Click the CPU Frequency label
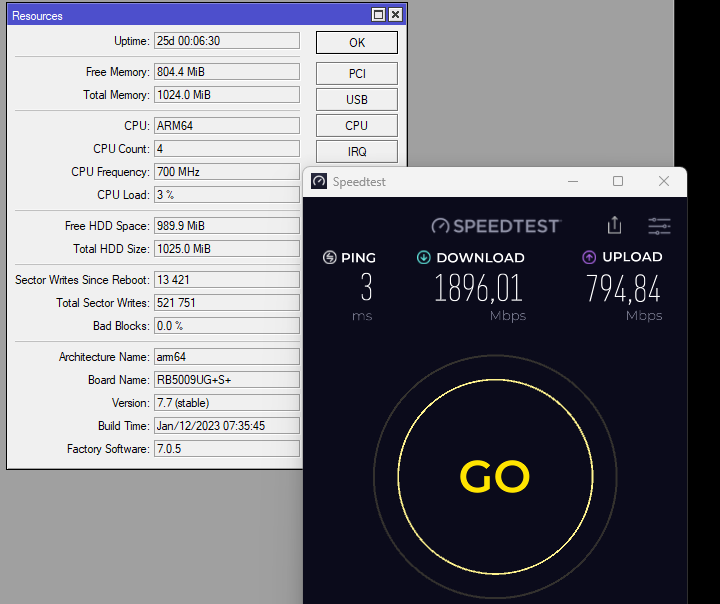Image resolution: width=720 pixels, height=604 pixels. tap(110, 172)
